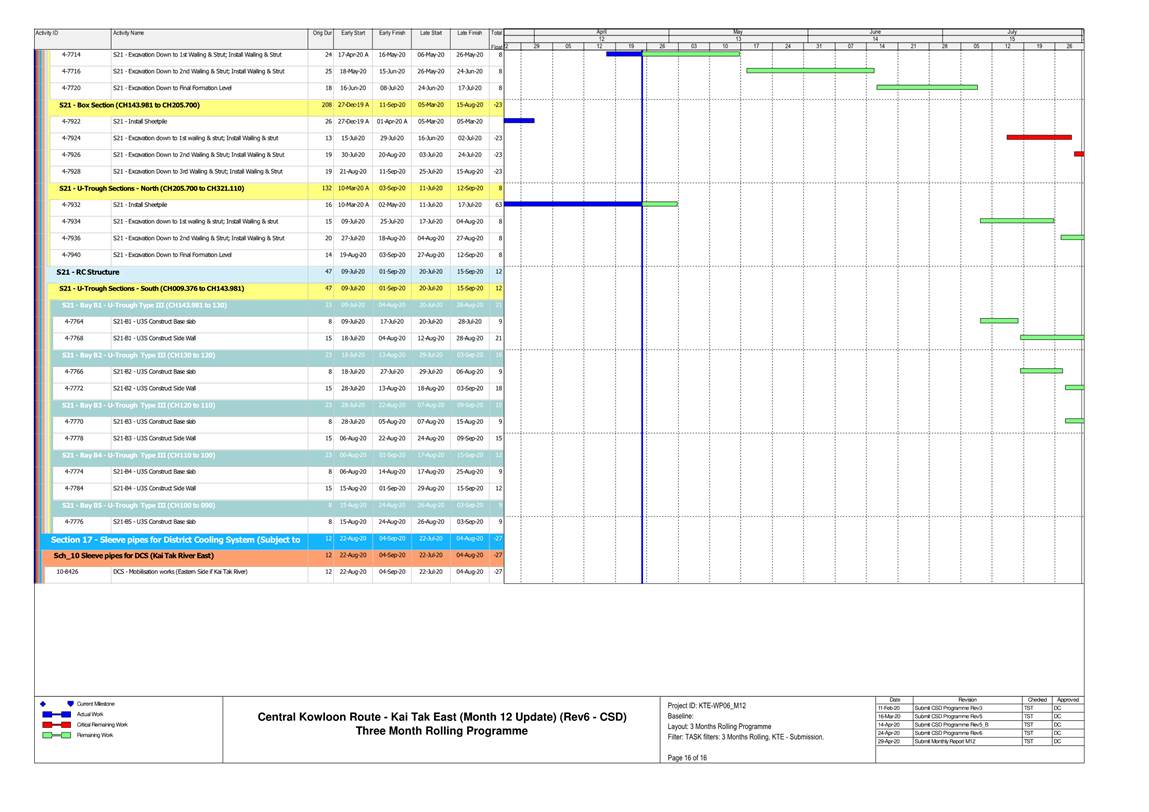Click the blue actual bar for 4-7922

point(519,121)
